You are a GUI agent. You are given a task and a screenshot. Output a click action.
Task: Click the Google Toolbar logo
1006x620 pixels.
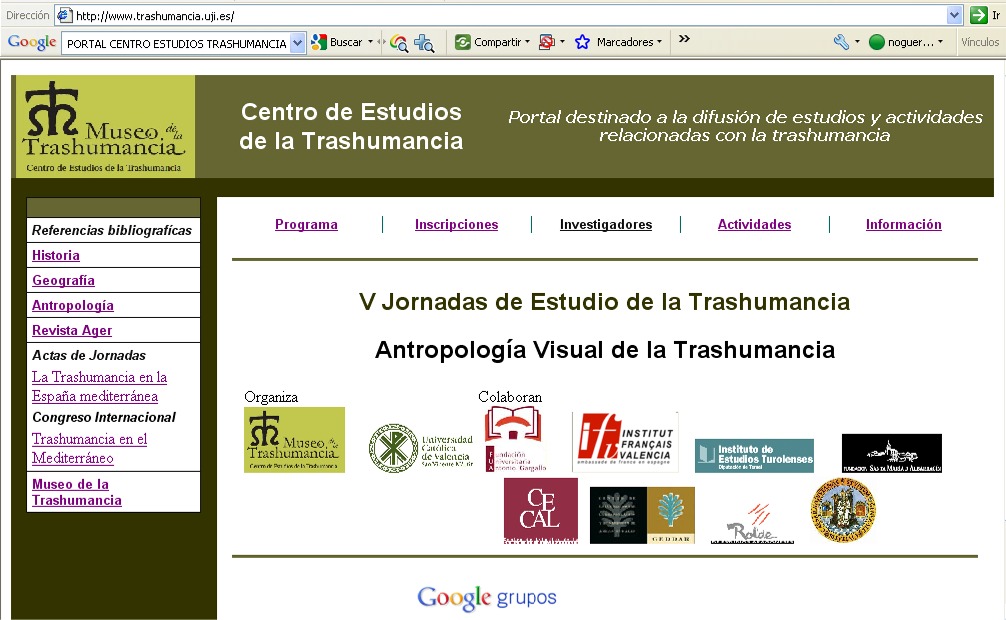31,42
